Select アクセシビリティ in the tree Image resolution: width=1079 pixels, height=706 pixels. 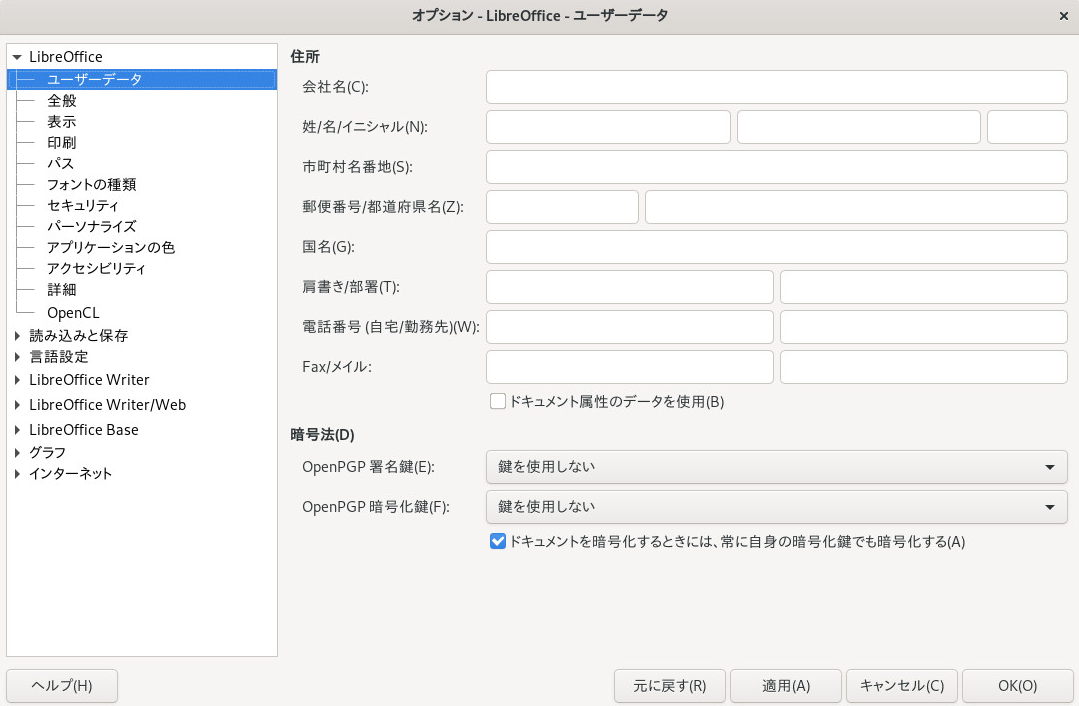tap(96, 268)
